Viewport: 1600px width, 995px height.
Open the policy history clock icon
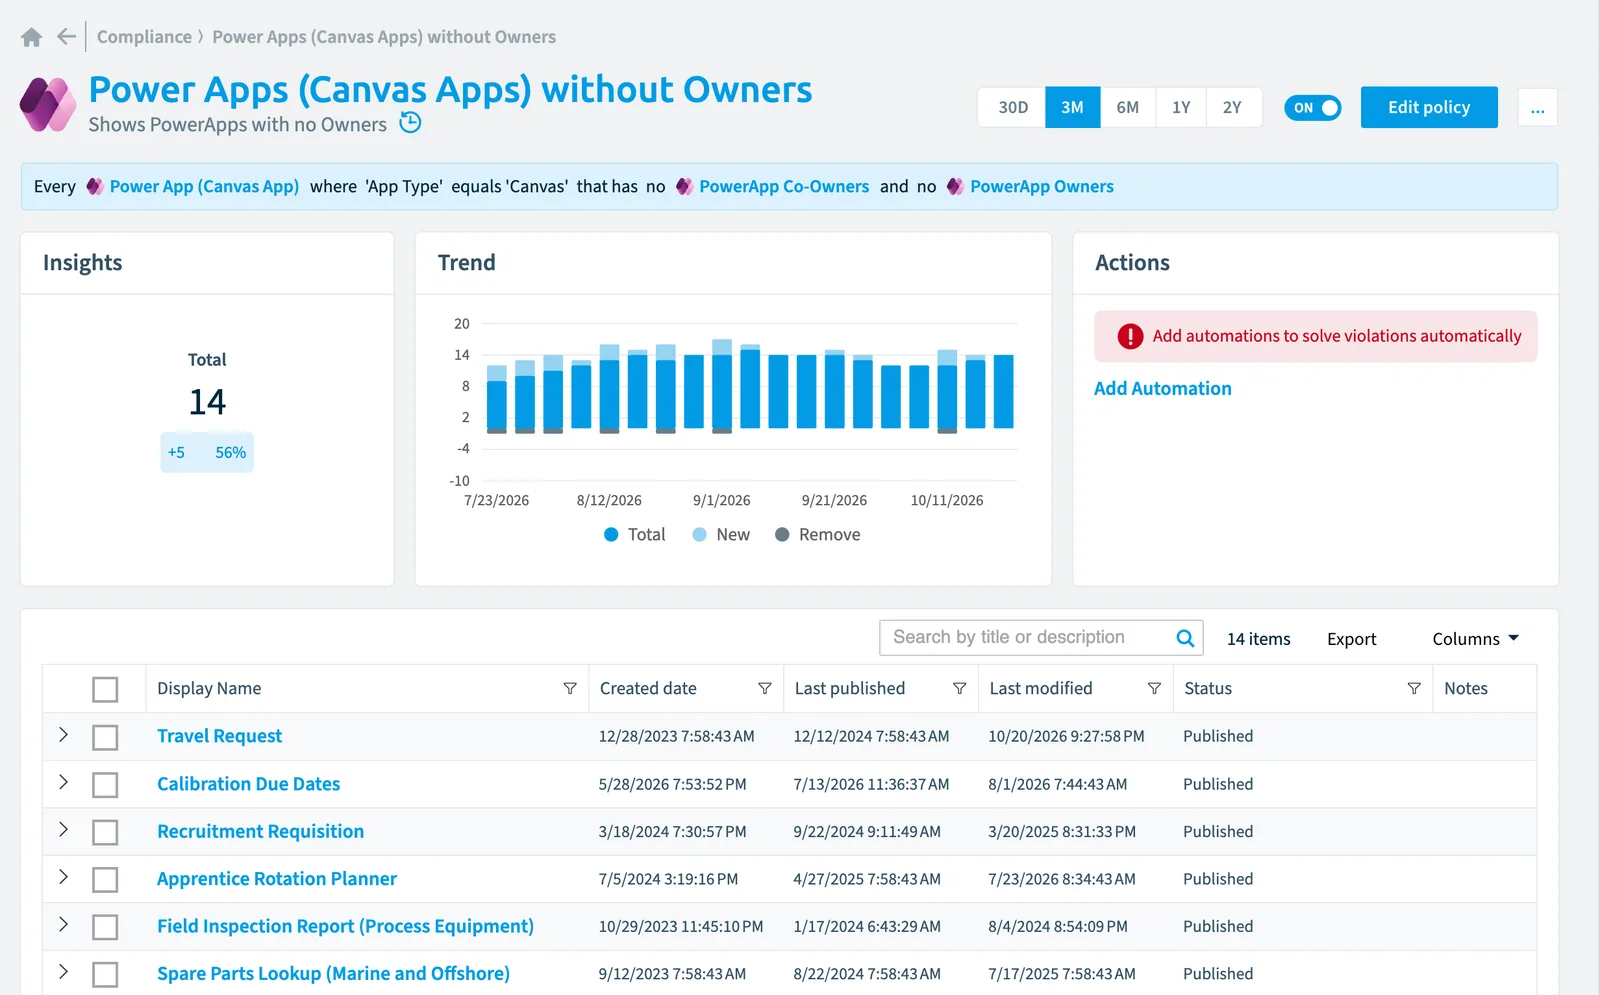coord(410,123)
